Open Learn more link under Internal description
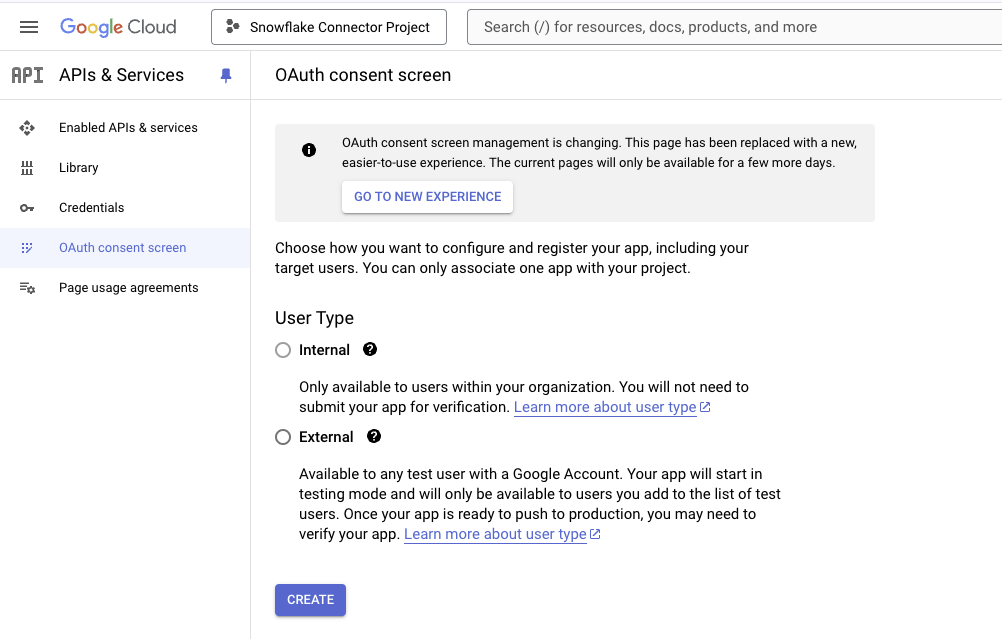 [x=605, y=407]
